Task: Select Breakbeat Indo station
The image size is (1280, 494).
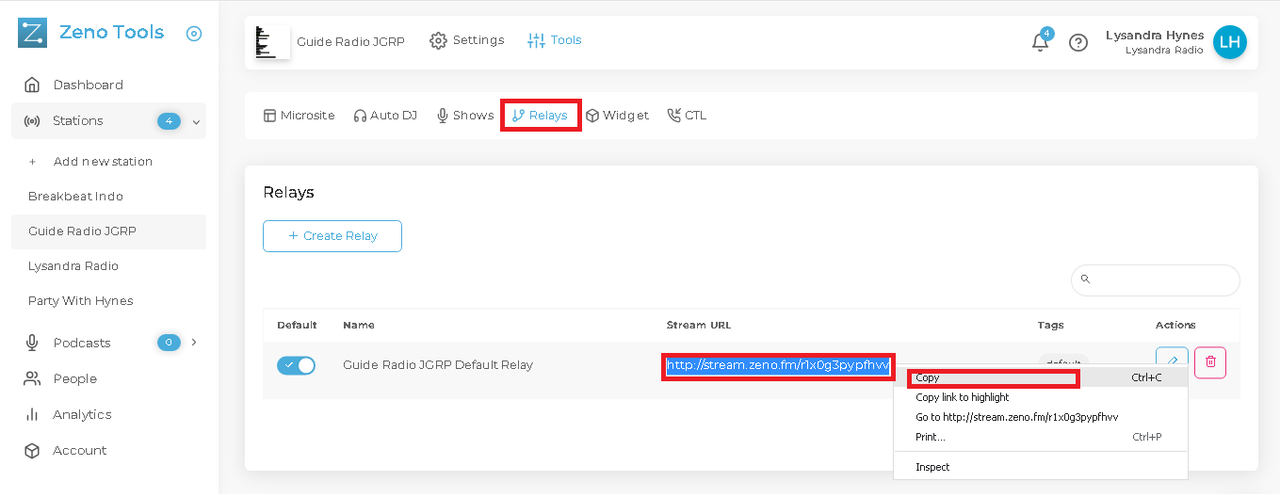Action: [x=76, y=196]
